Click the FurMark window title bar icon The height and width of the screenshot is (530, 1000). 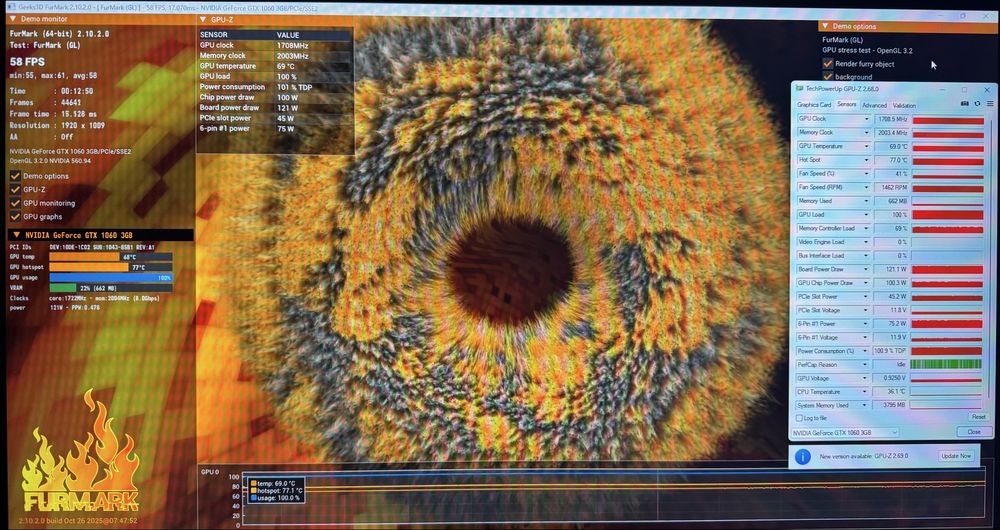10,7
